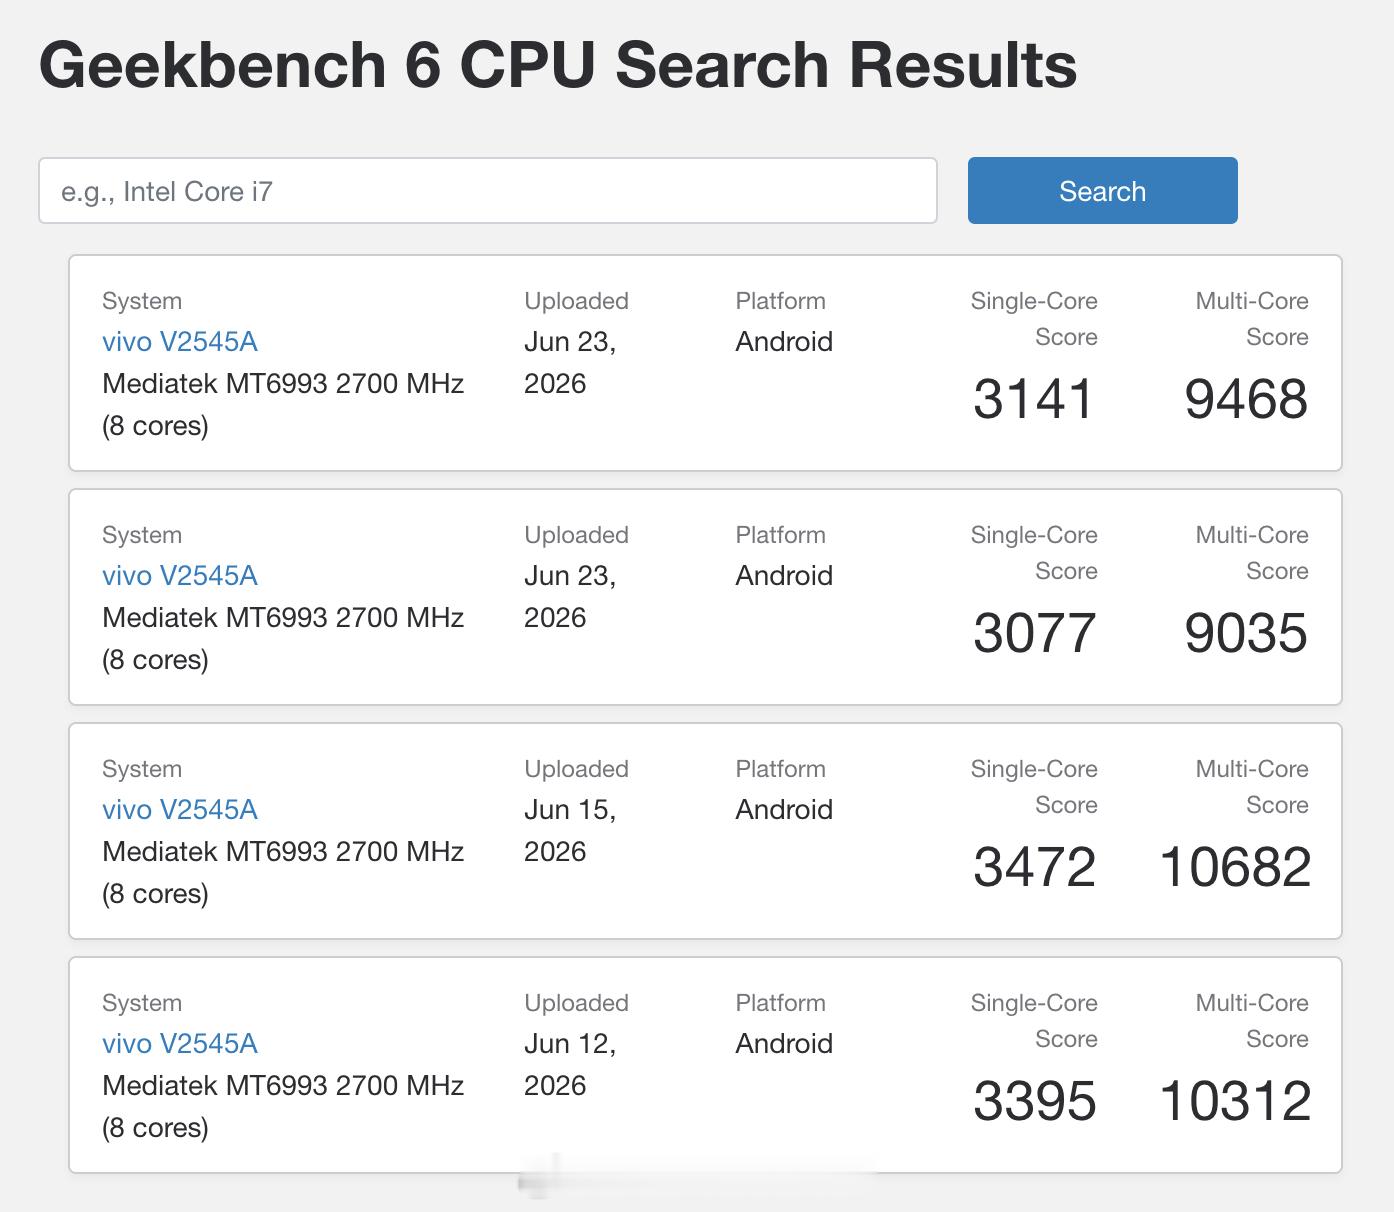Click Android platform in the 9468 result
The width and height of the screenshot is (1394, 1212).
coord(784,342)
